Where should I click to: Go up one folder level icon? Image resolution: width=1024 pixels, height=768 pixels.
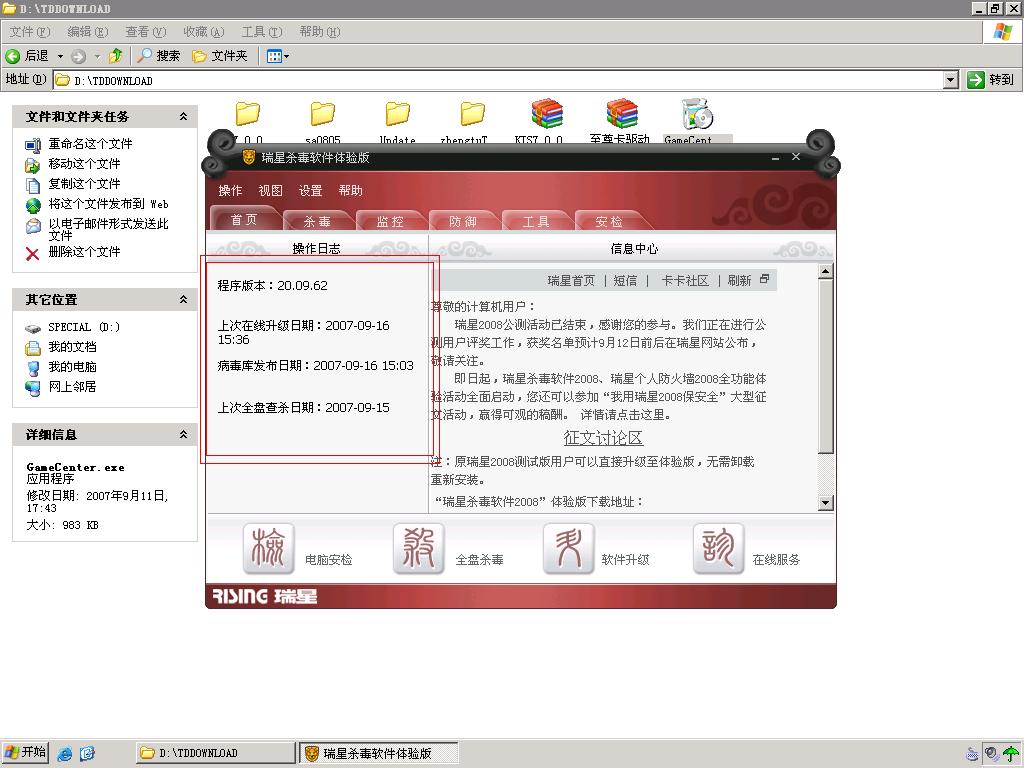click(x=116, y=56)
